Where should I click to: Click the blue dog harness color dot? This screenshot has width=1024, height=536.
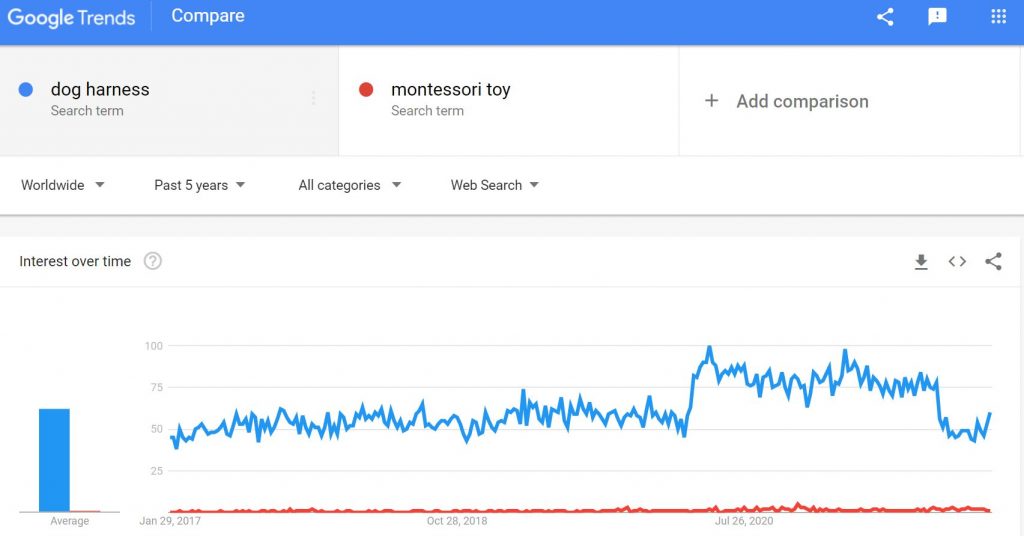(x=25, y=89)
